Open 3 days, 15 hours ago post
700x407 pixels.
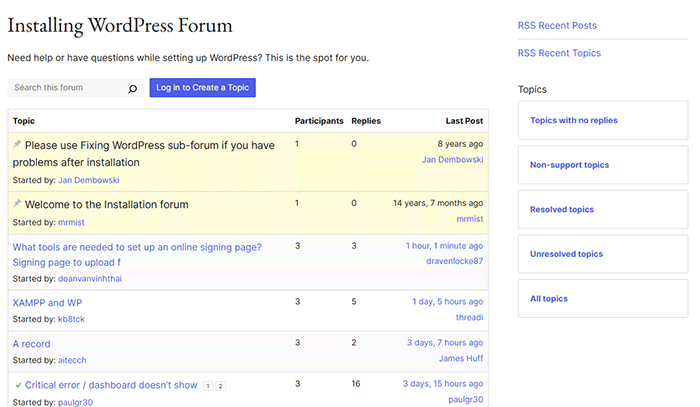point(443,384)
